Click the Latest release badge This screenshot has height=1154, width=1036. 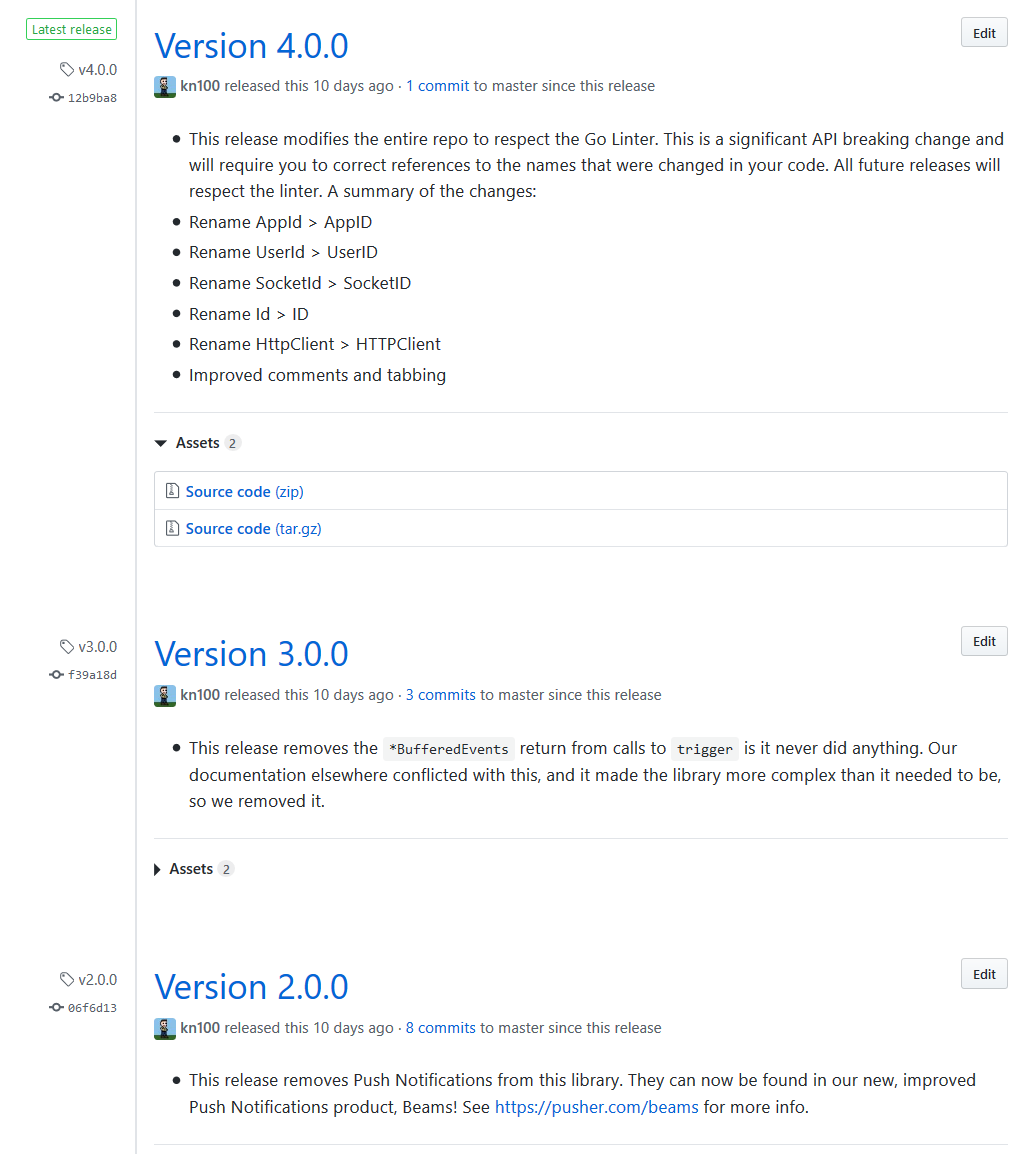pos(71,29)
